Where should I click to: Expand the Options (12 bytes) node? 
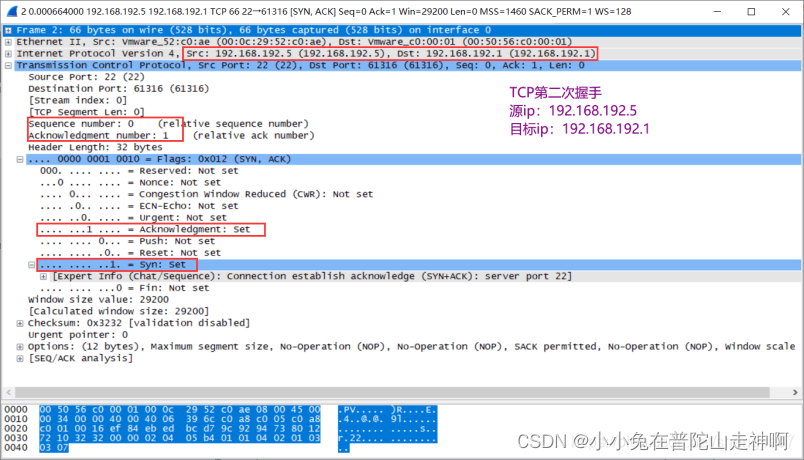(21, 346)
